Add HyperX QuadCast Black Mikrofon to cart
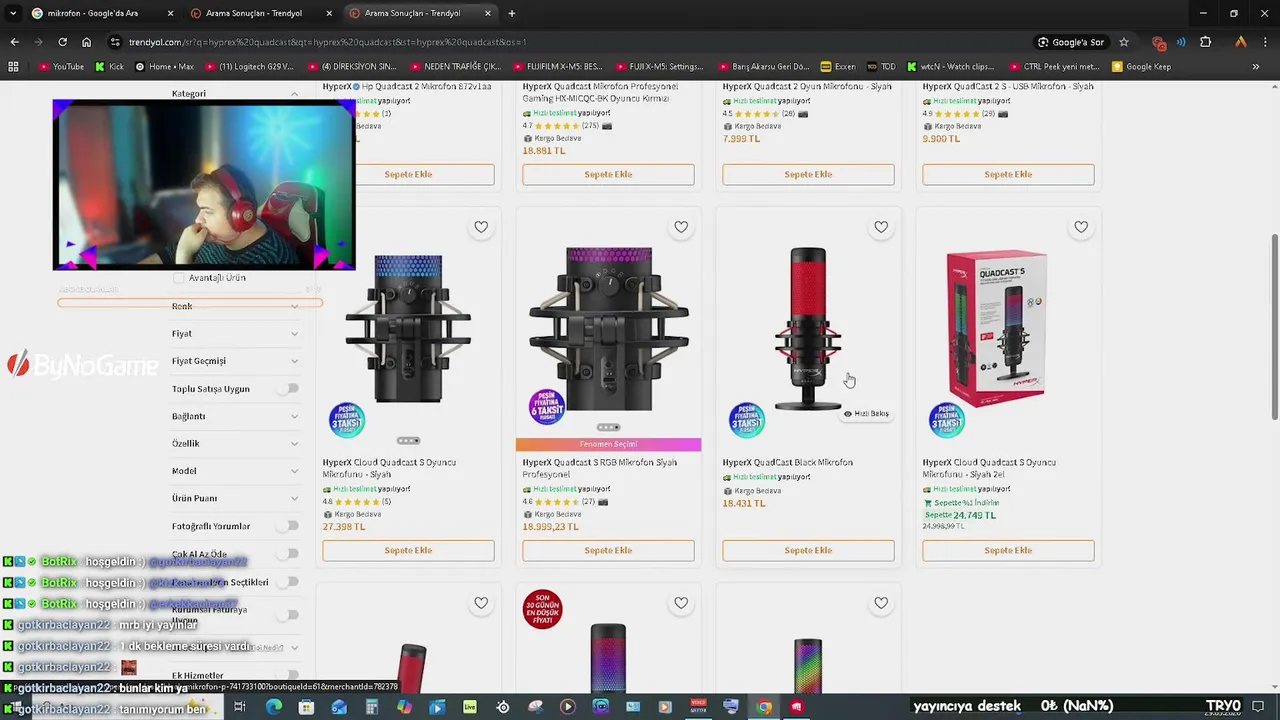 click(808, 550)
